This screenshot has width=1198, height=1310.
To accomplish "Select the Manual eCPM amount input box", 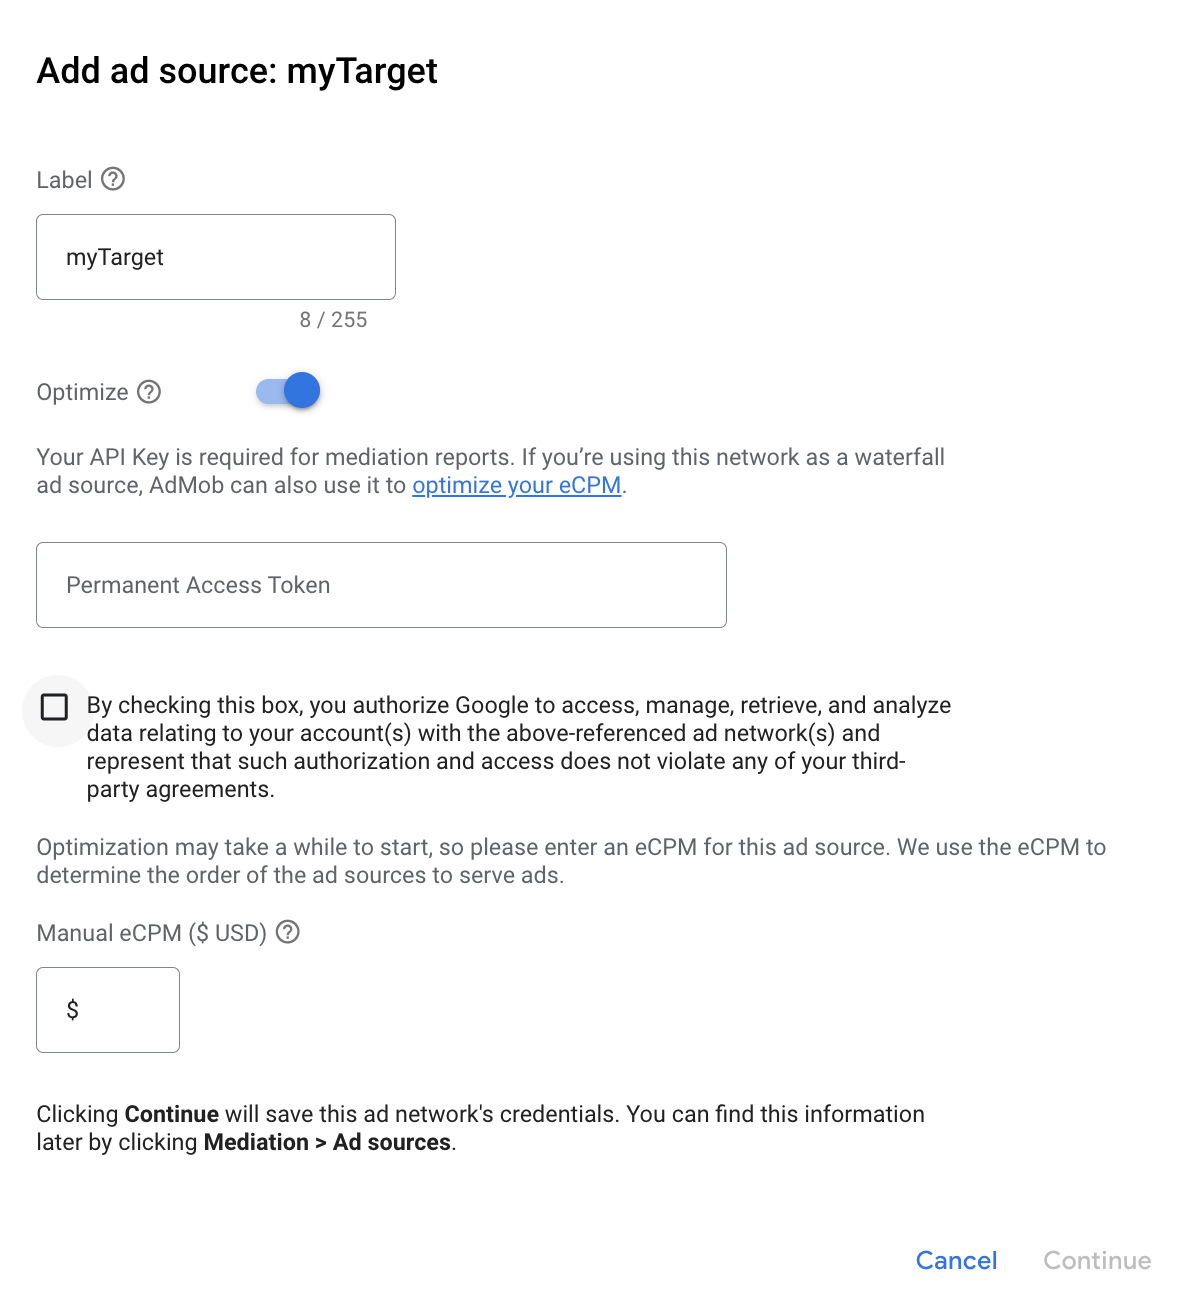I will tap(120, 1010).
